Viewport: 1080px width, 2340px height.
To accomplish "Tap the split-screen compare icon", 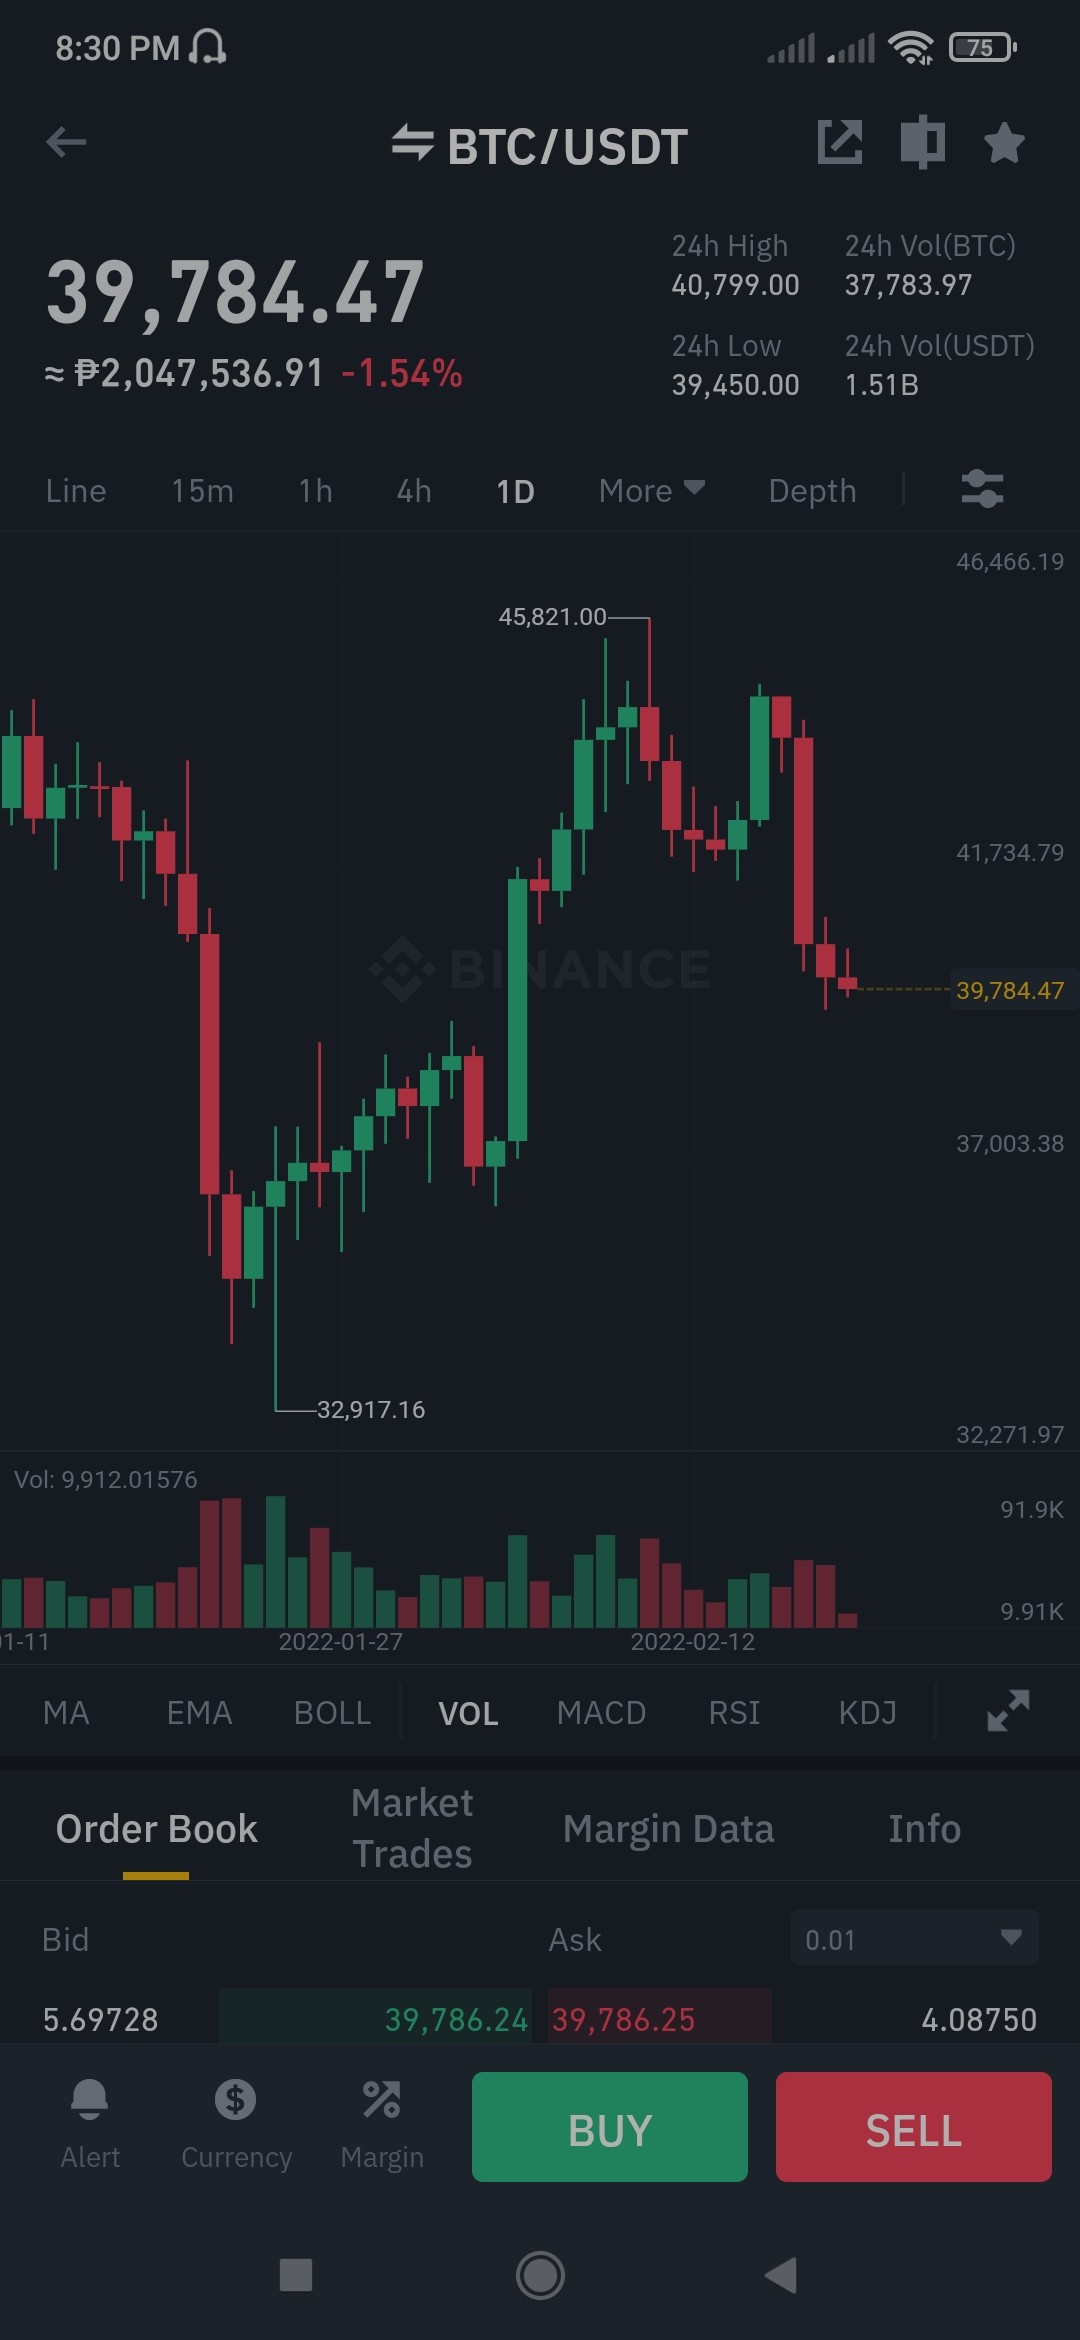I will pos(922,142).
